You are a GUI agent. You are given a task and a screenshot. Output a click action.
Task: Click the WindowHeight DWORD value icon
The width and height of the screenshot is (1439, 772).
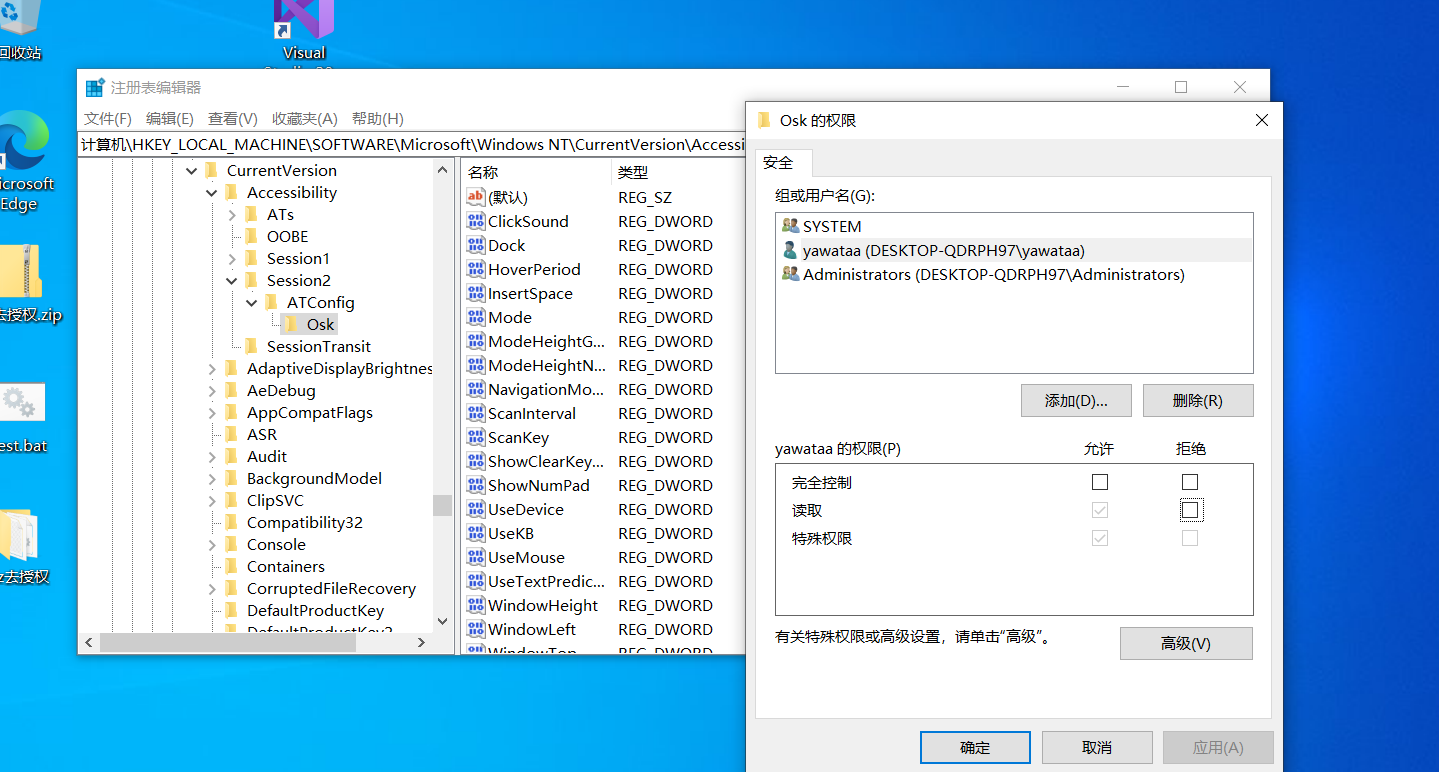point(476,605)
